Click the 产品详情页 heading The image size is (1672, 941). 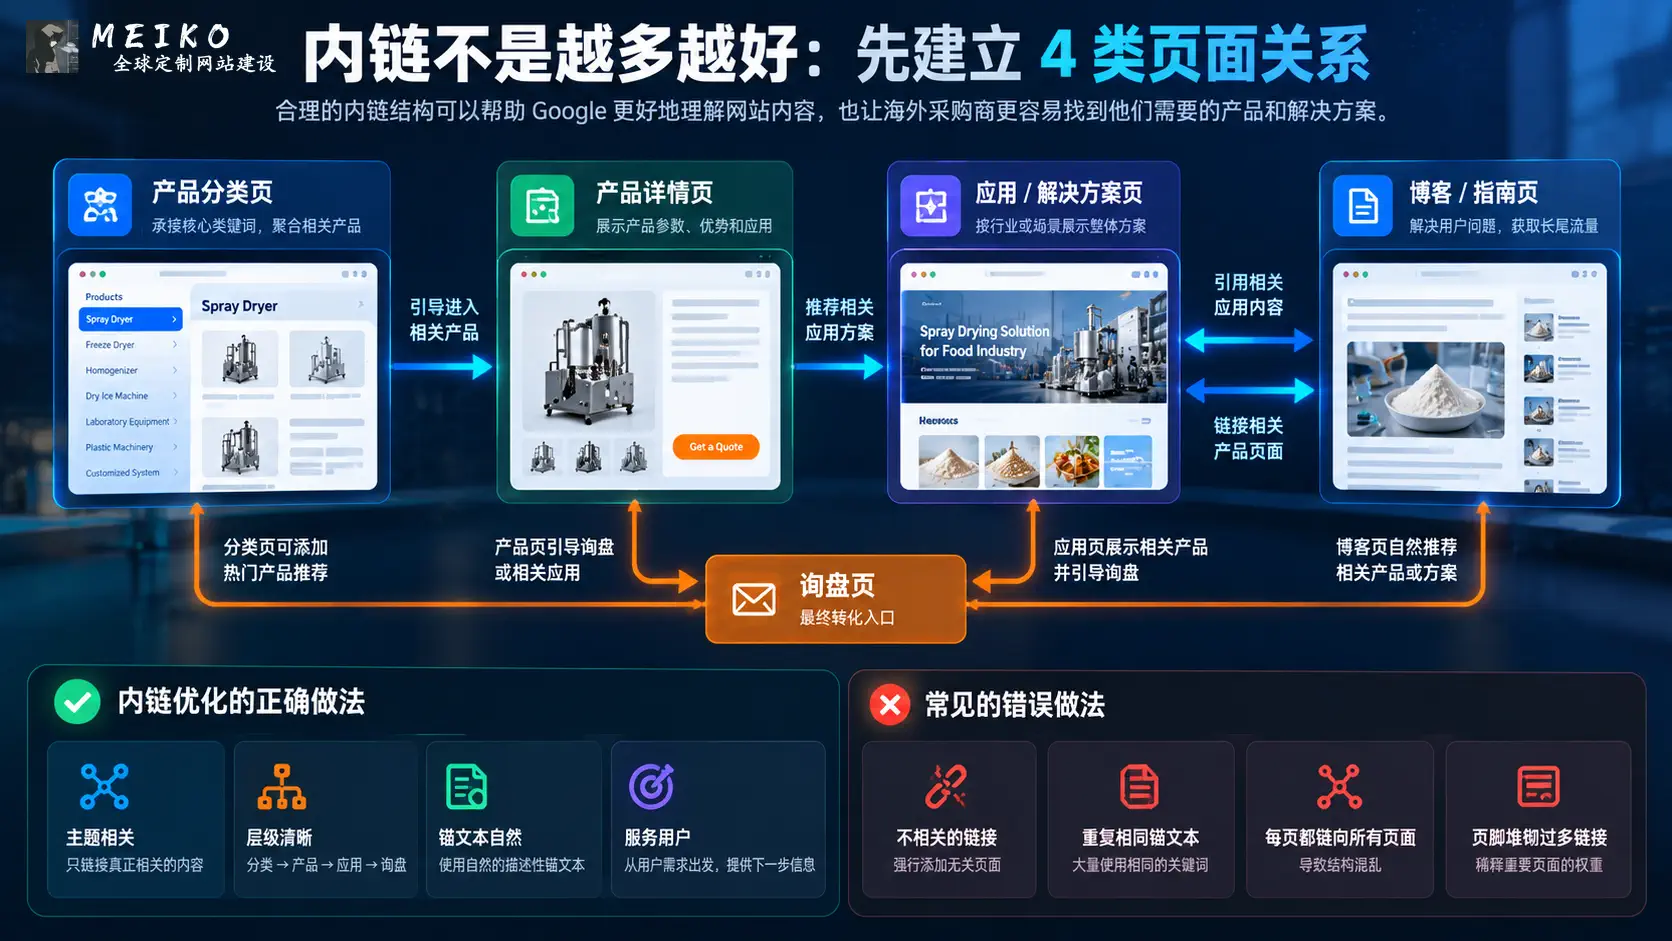(x=654, y=192)
